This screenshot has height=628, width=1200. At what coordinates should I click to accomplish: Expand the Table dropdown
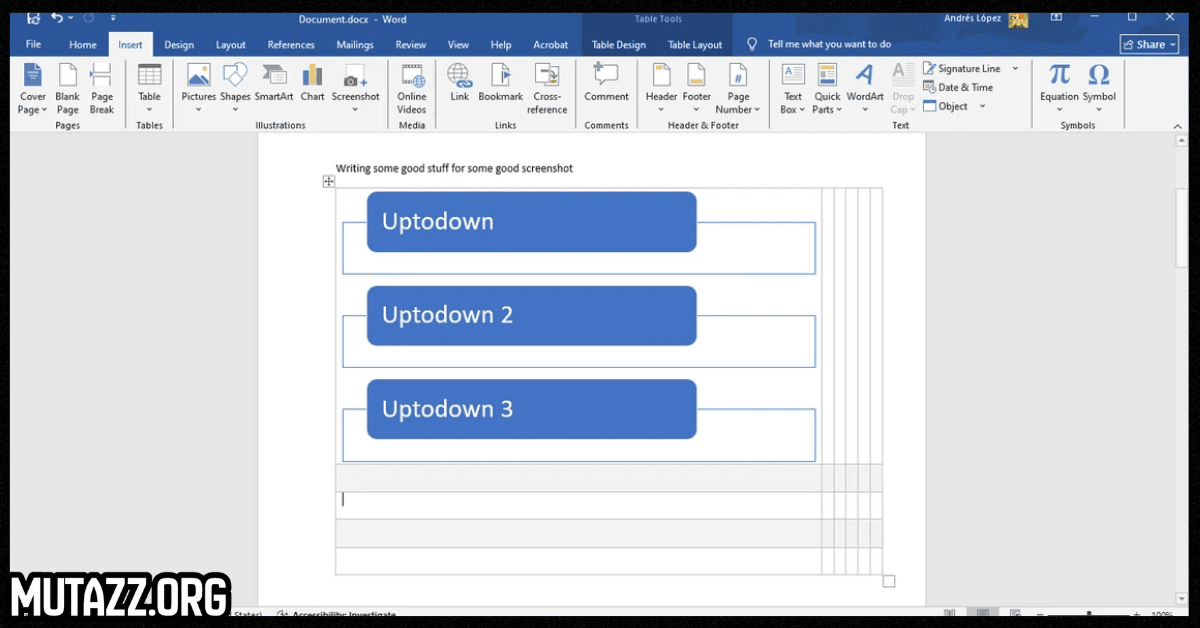pyautogui.click(x=149, y=109)
